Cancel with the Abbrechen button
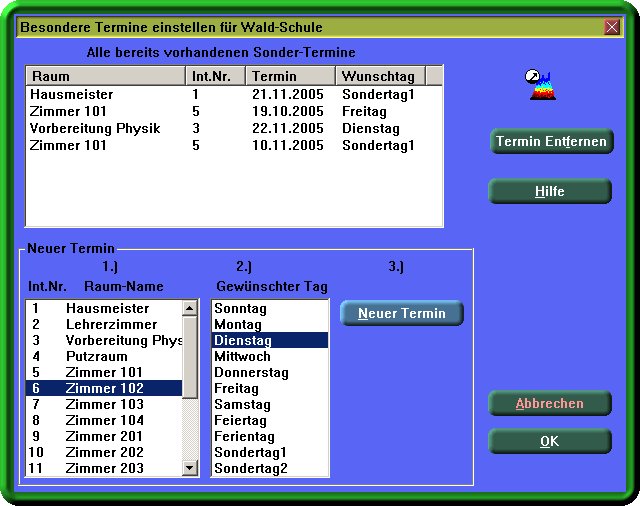This screenshot has height=506, width=640. pos(549,403)
